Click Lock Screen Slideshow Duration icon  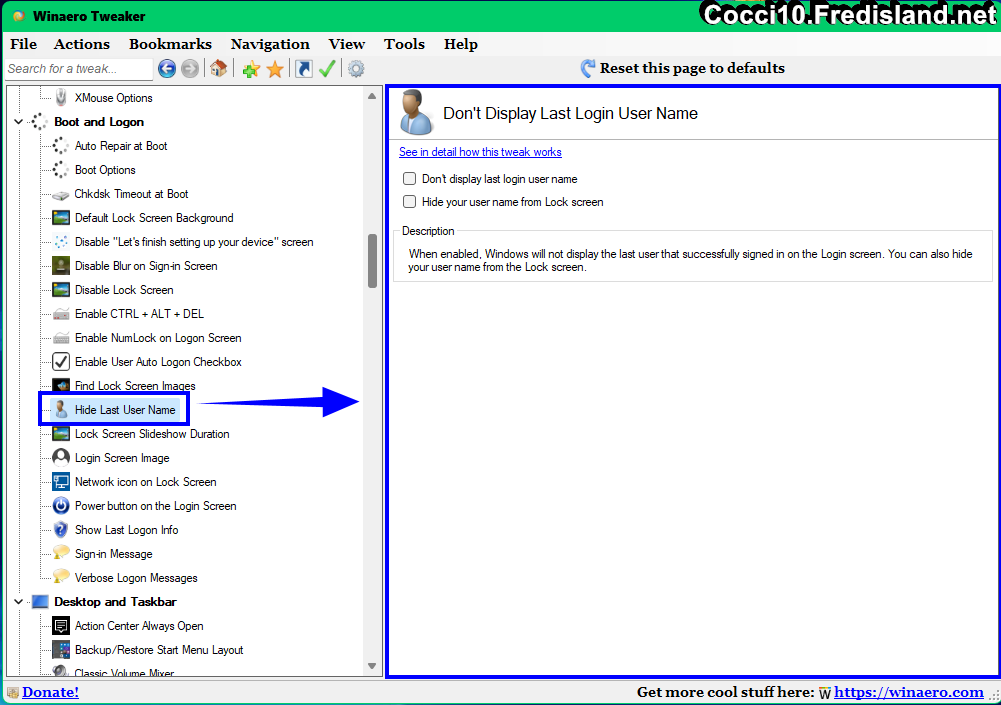61,434
